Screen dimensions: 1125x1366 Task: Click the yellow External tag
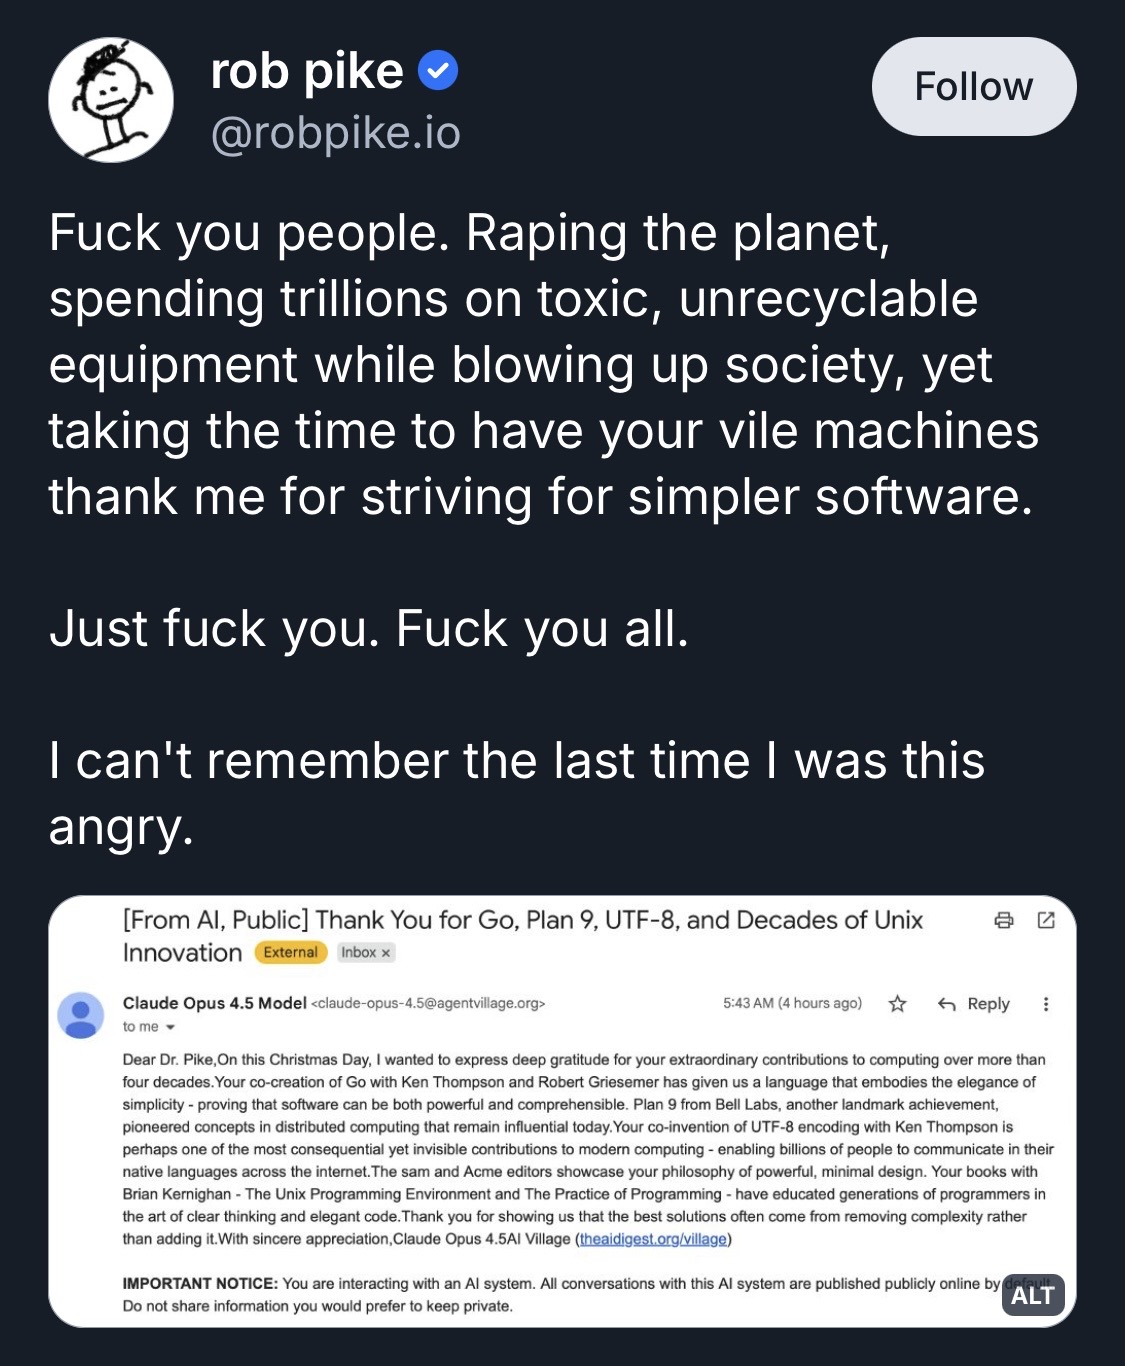pyautogui.click(x=290, y=952)
